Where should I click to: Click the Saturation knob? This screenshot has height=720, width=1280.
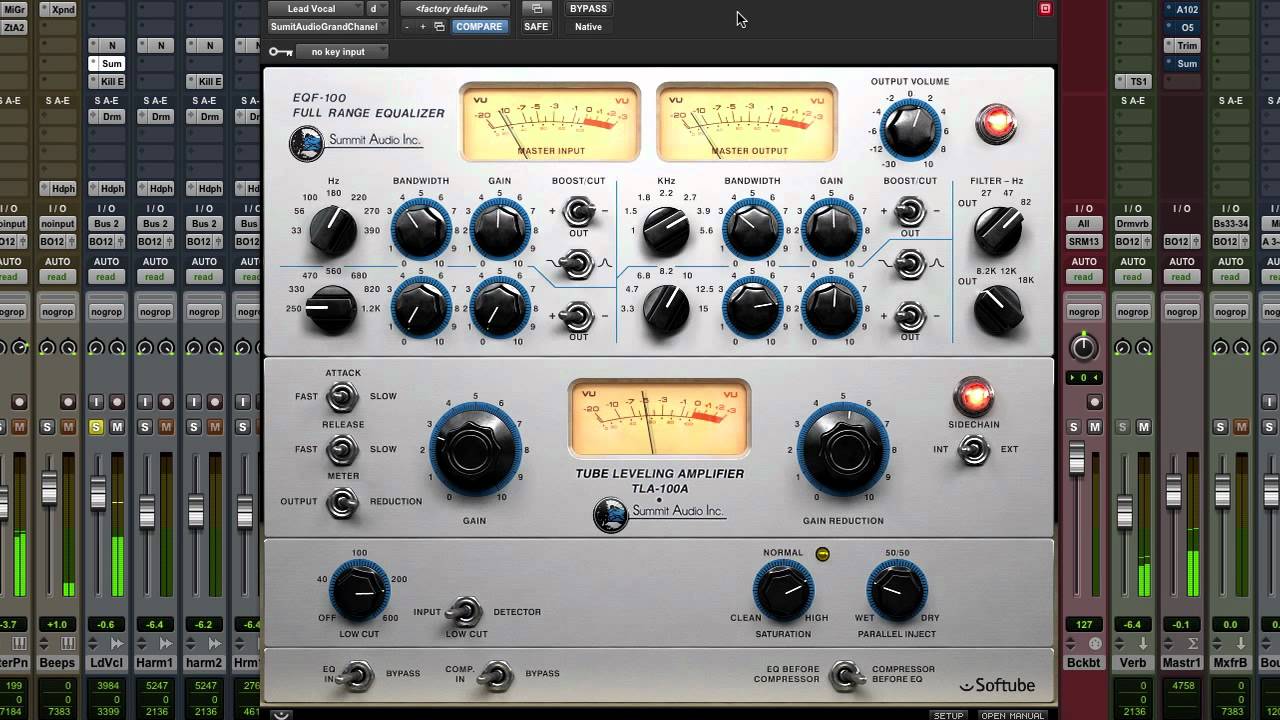click(783, 592)
